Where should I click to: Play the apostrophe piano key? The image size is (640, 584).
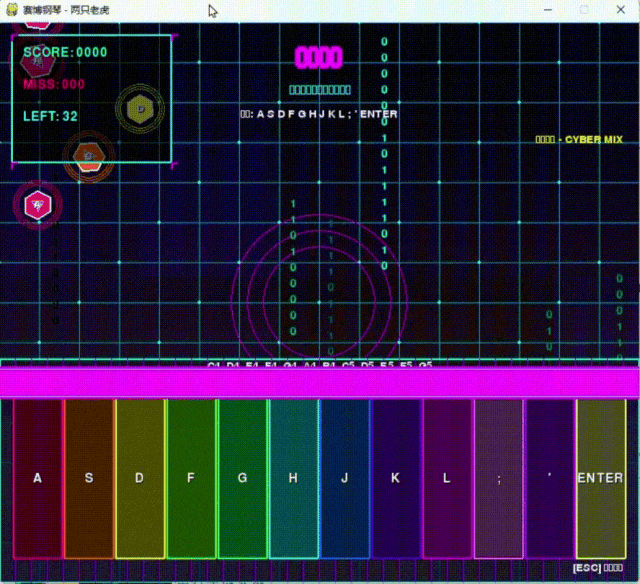[x=550, y=478]
